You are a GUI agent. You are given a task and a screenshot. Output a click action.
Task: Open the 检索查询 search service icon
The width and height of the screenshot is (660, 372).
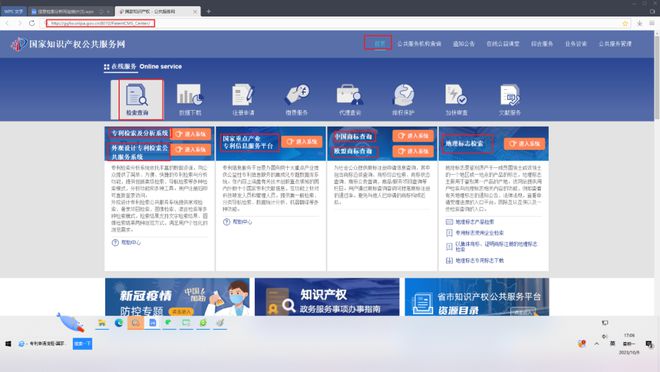137,100
